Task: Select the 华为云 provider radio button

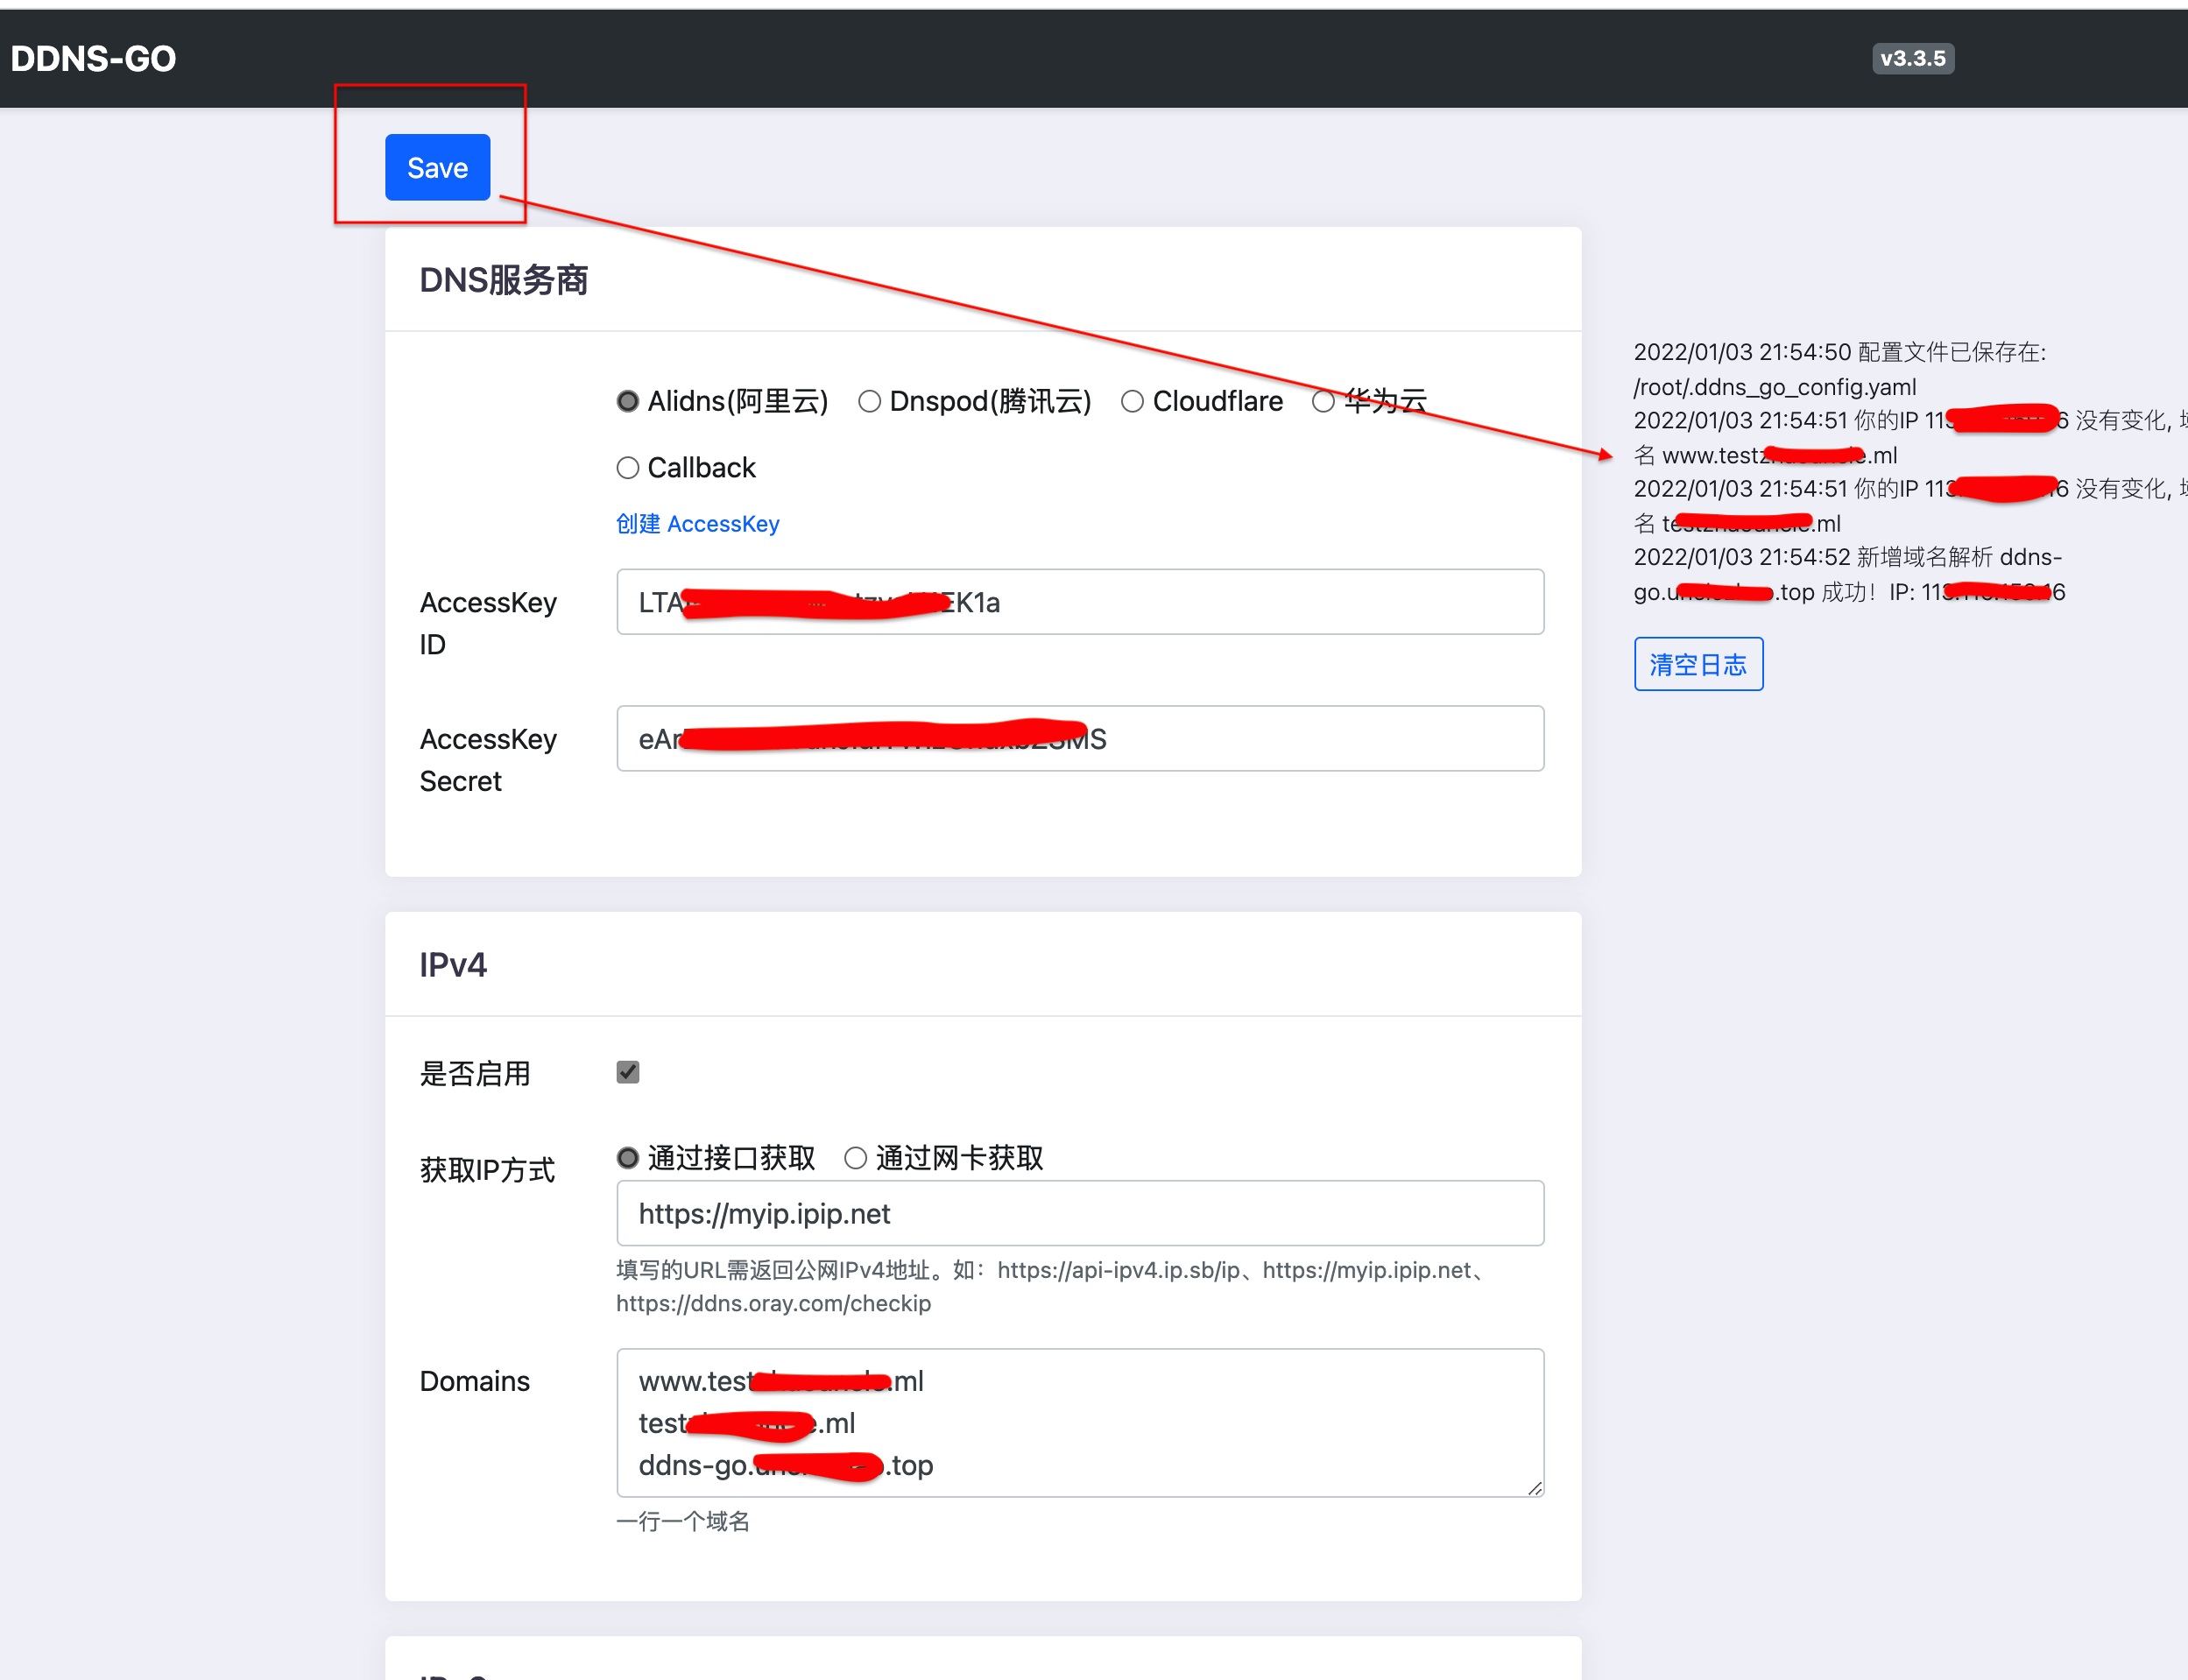Action: [x=1323, y=401]
